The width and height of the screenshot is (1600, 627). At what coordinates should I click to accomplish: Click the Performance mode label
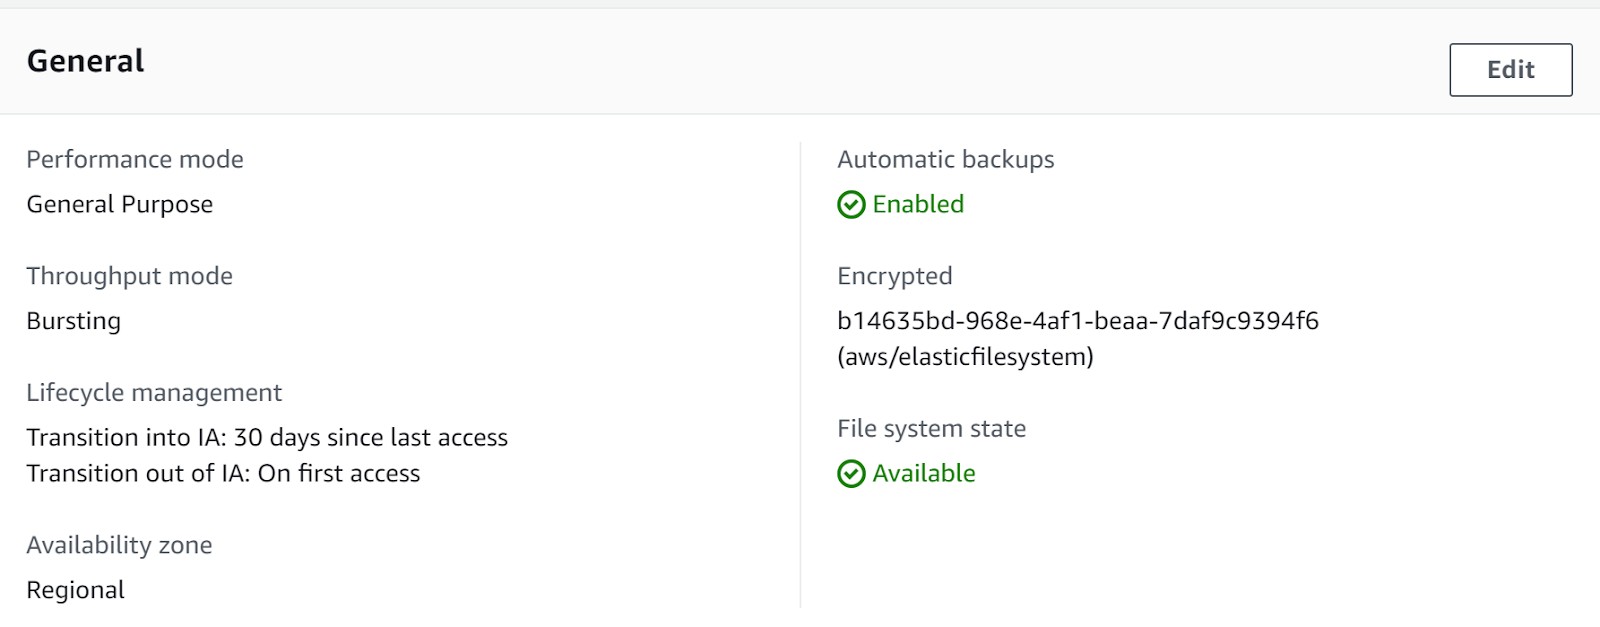(x=135, y=160)
